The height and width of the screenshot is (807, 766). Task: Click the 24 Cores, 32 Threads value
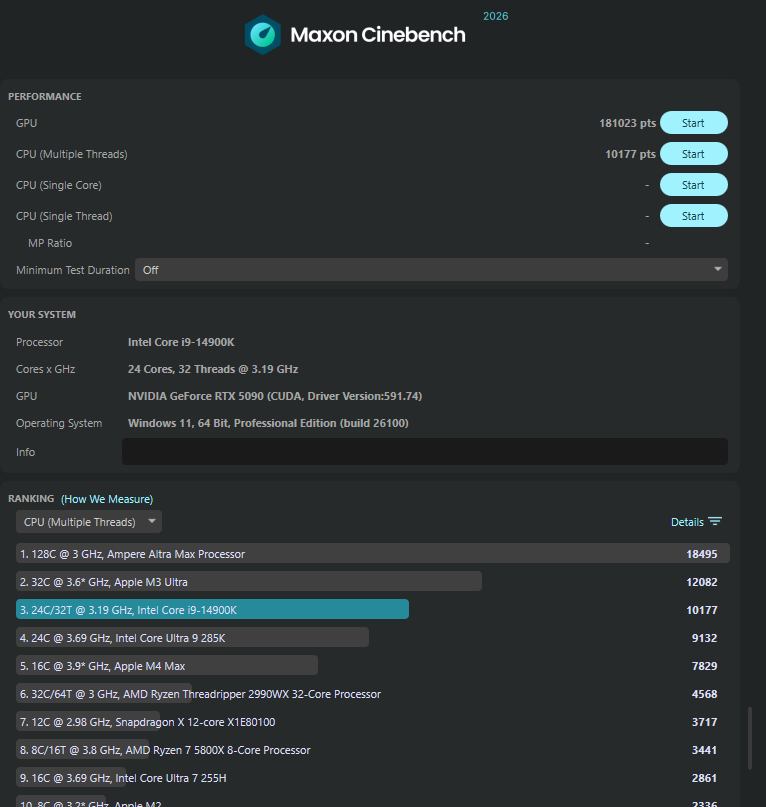213,369
